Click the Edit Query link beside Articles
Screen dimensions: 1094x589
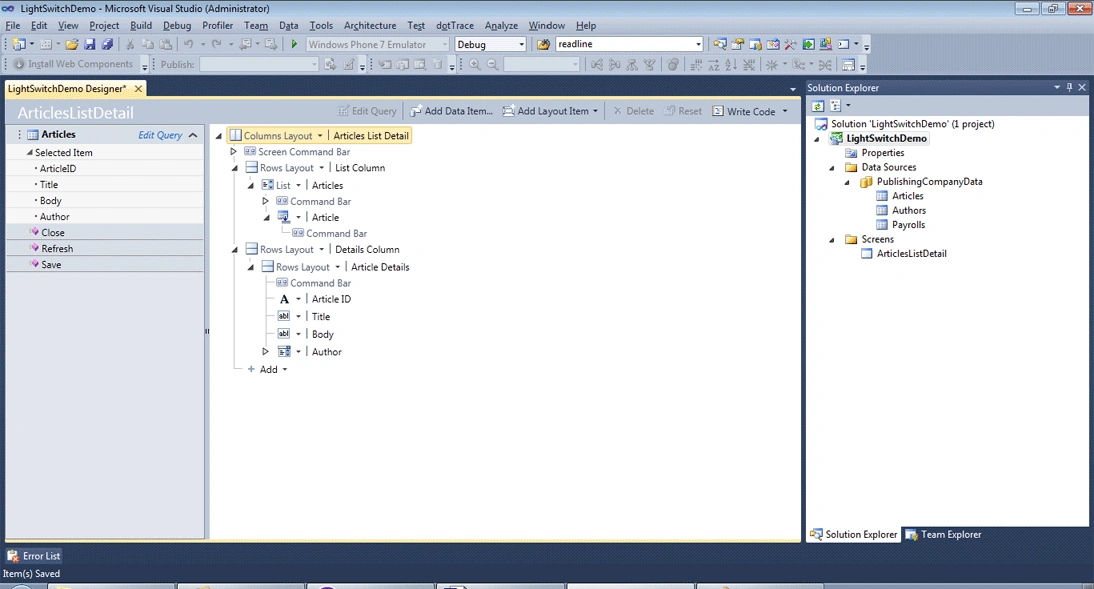click(160, 135)
